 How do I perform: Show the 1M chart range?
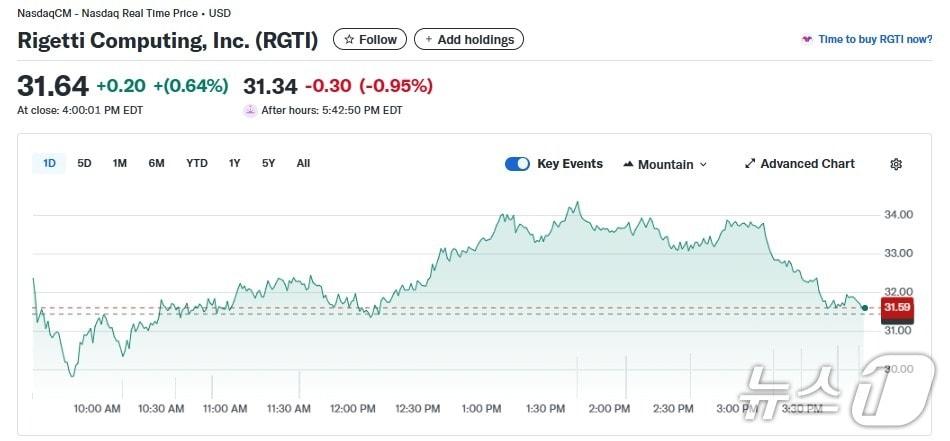click(120, 163)
